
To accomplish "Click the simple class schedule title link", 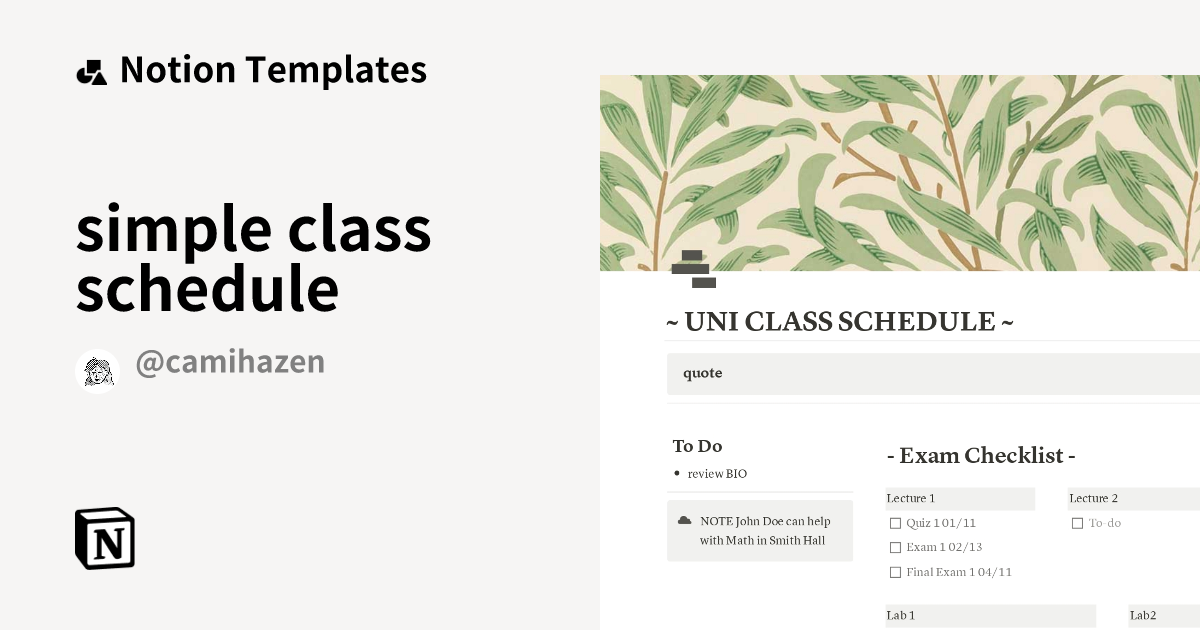I will 253,258.
